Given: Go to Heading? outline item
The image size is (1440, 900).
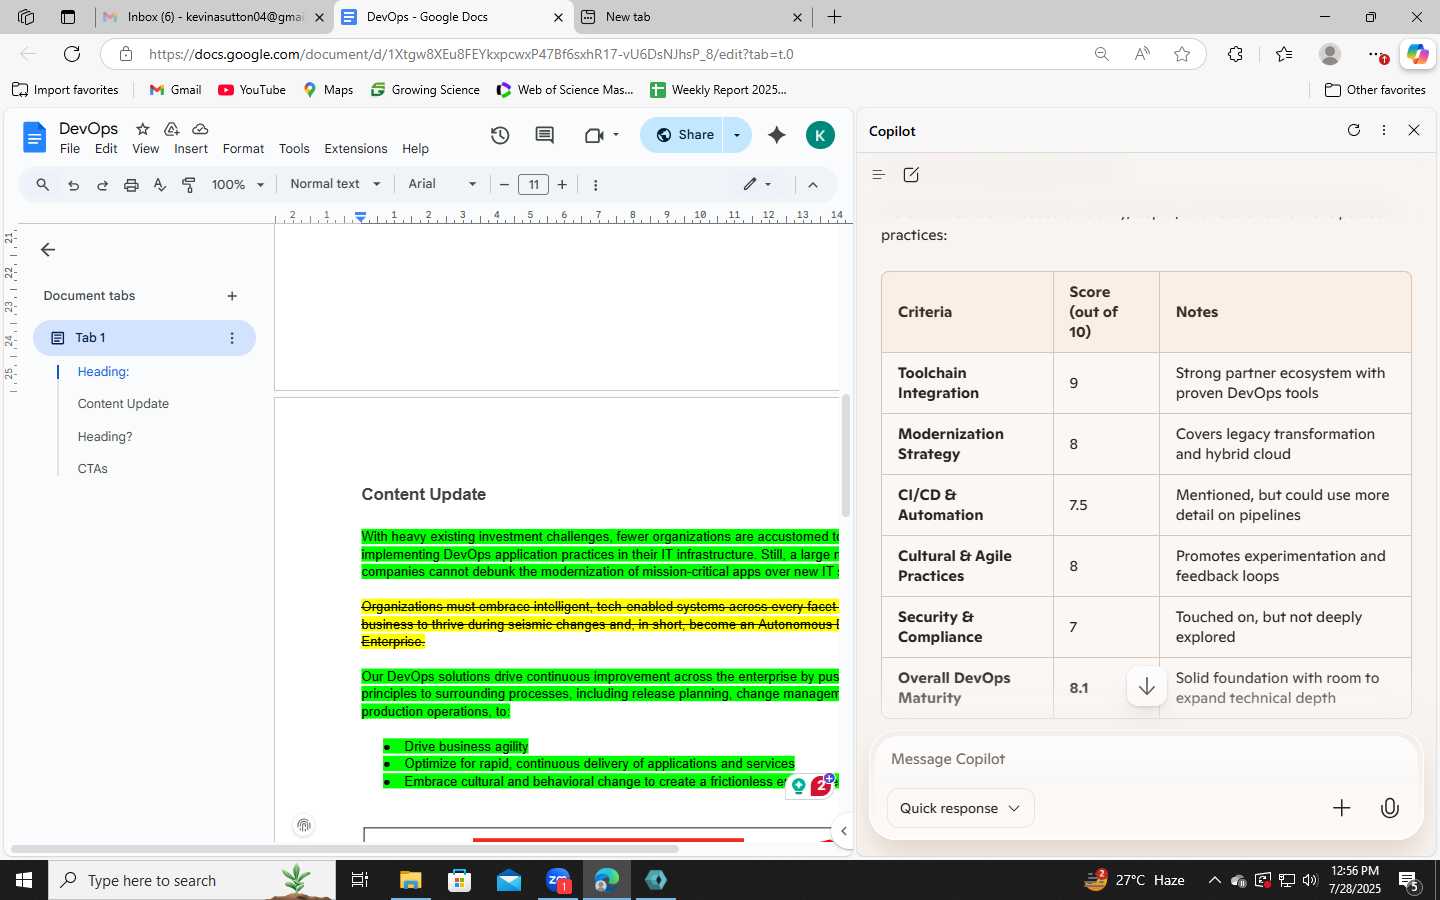Looking at the screenshot, I should [x=105, y=437].
